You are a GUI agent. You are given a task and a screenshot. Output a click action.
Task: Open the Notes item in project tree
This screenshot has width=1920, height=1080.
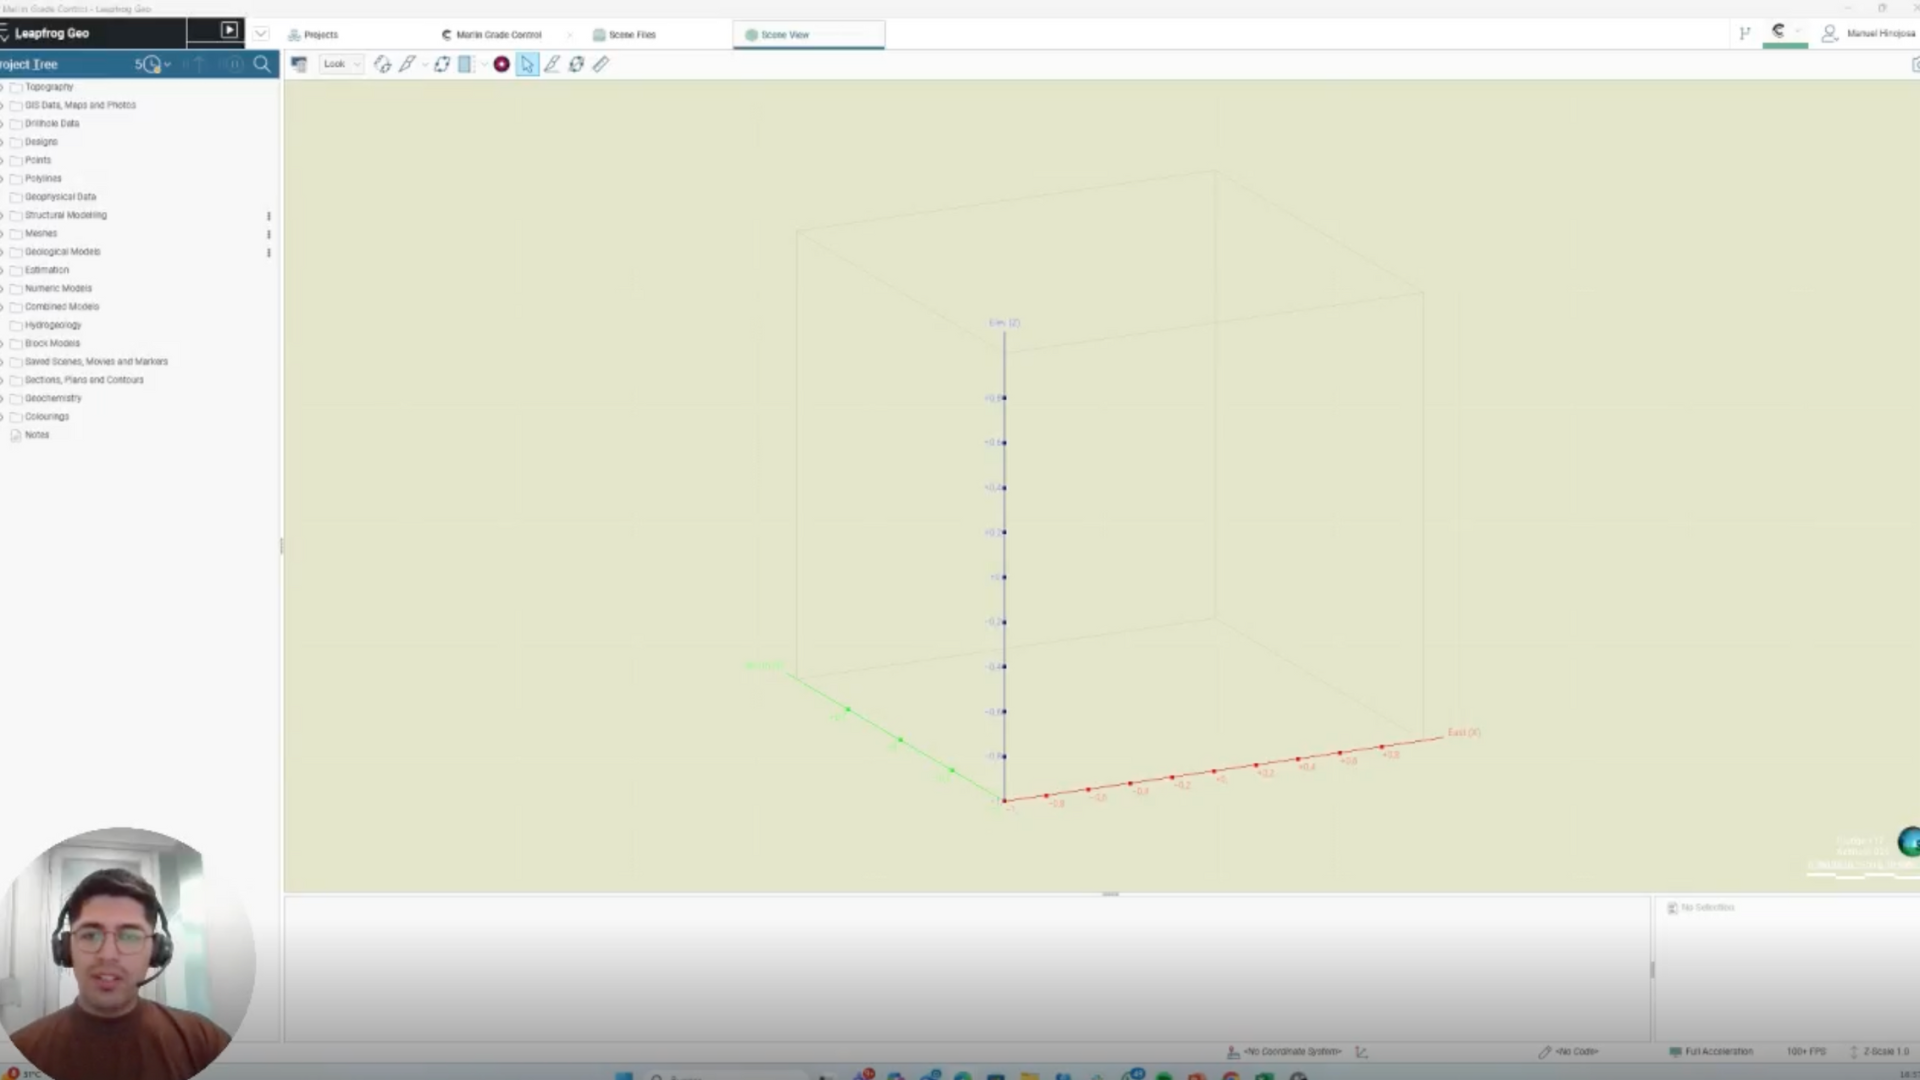point(37,435)
